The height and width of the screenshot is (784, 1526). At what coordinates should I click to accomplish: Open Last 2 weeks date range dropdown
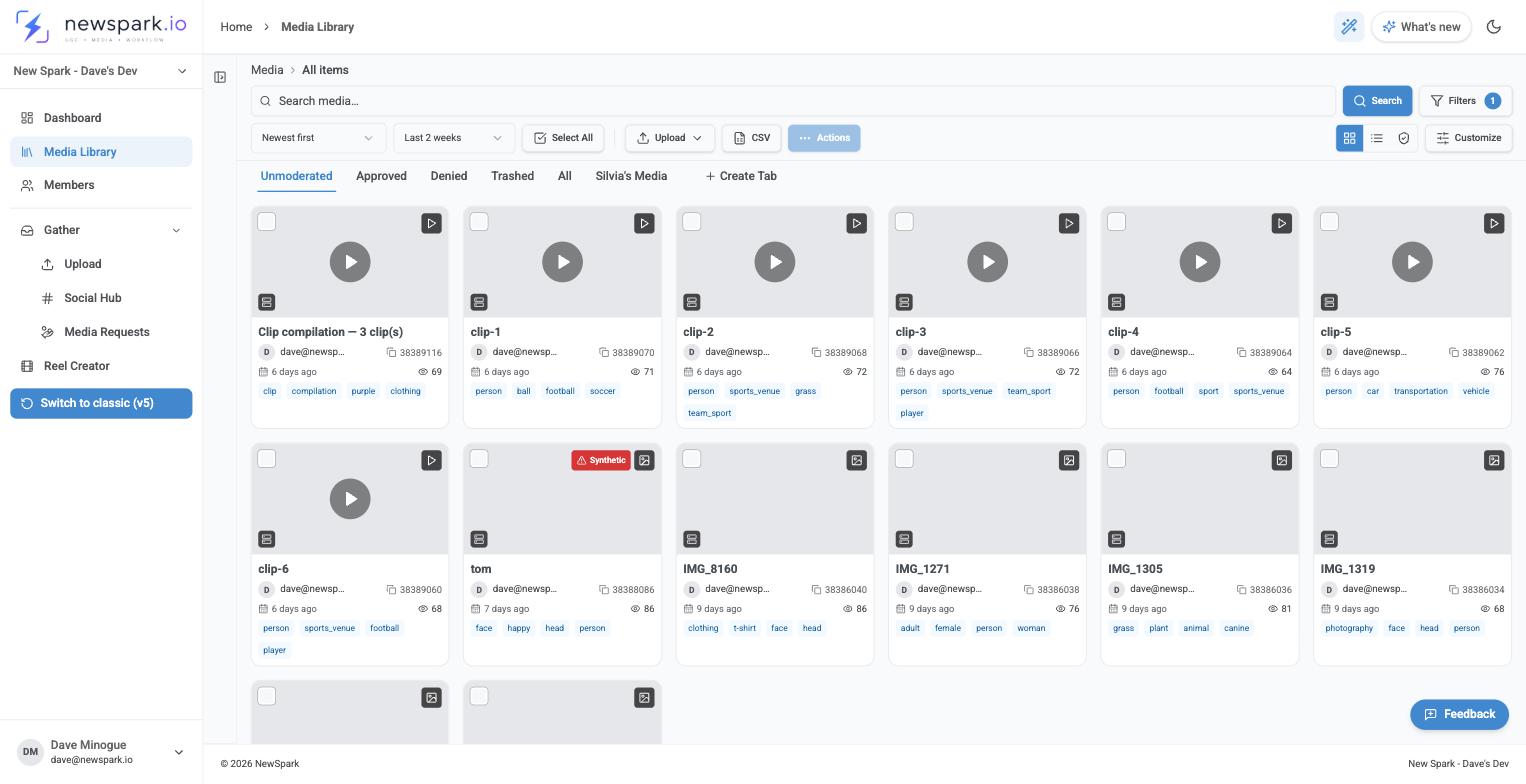(x=454, y=138)
